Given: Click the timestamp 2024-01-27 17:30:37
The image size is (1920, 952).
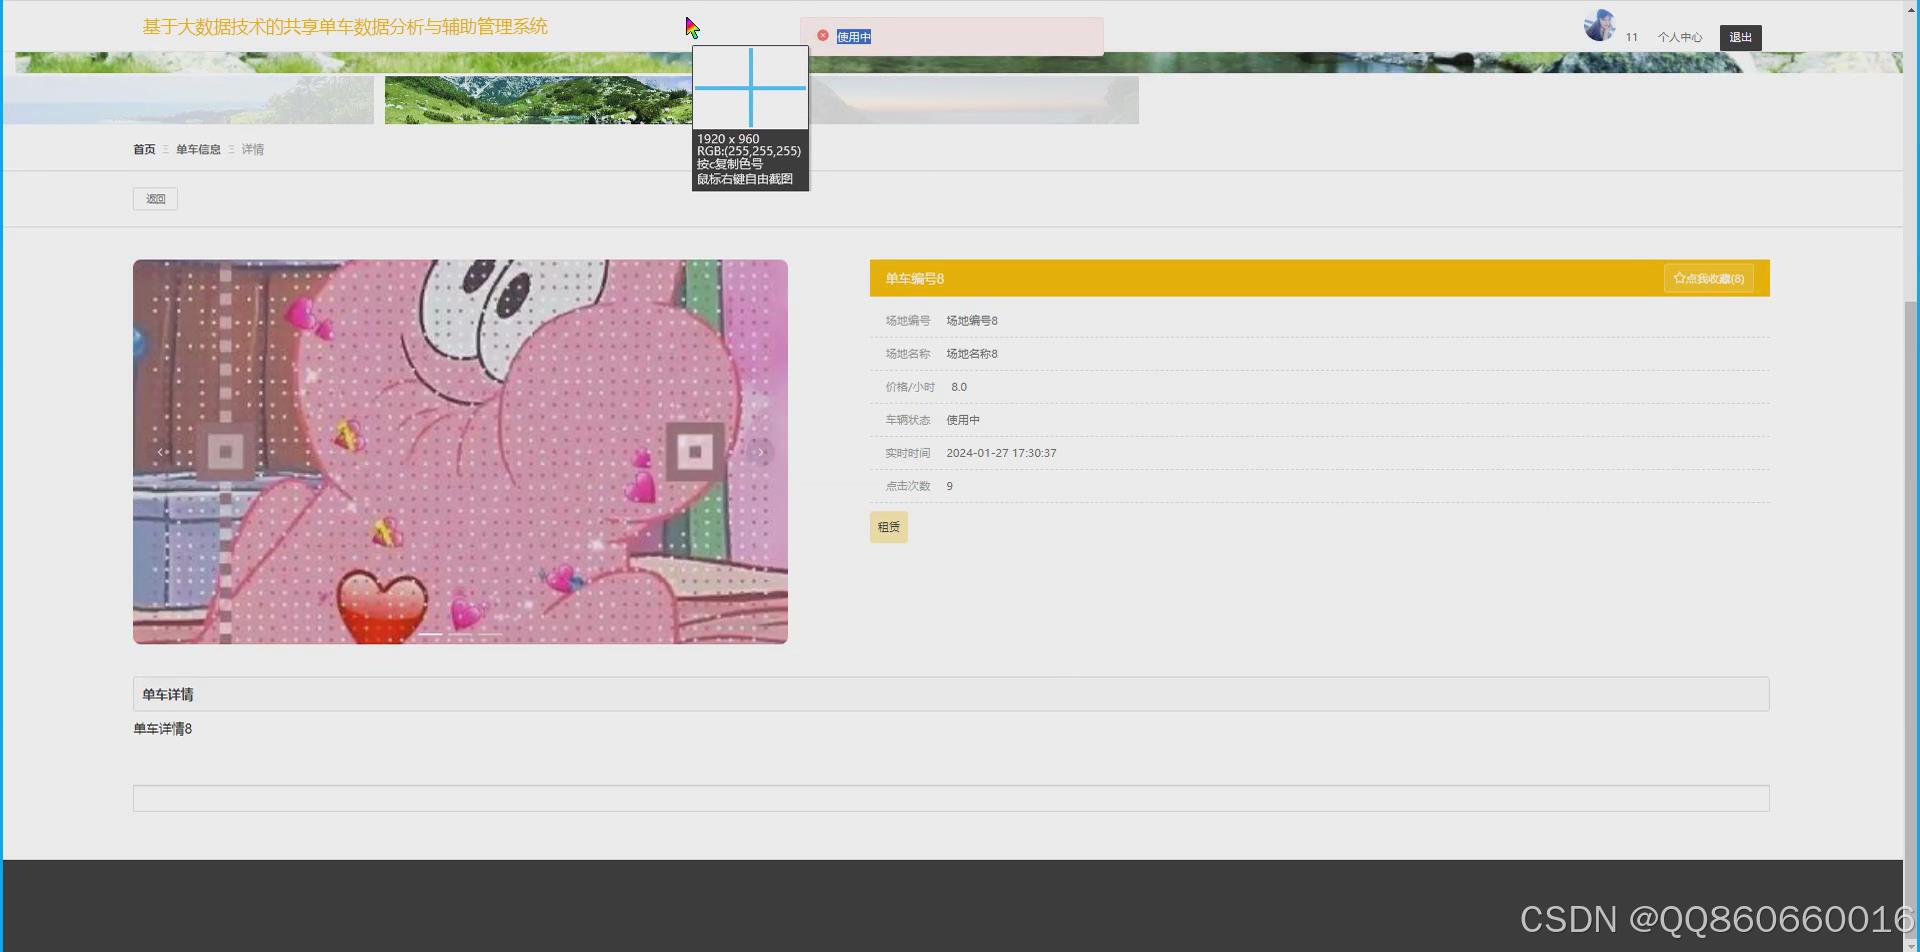Looking at the screenshot, I should tap(1001, 453).
